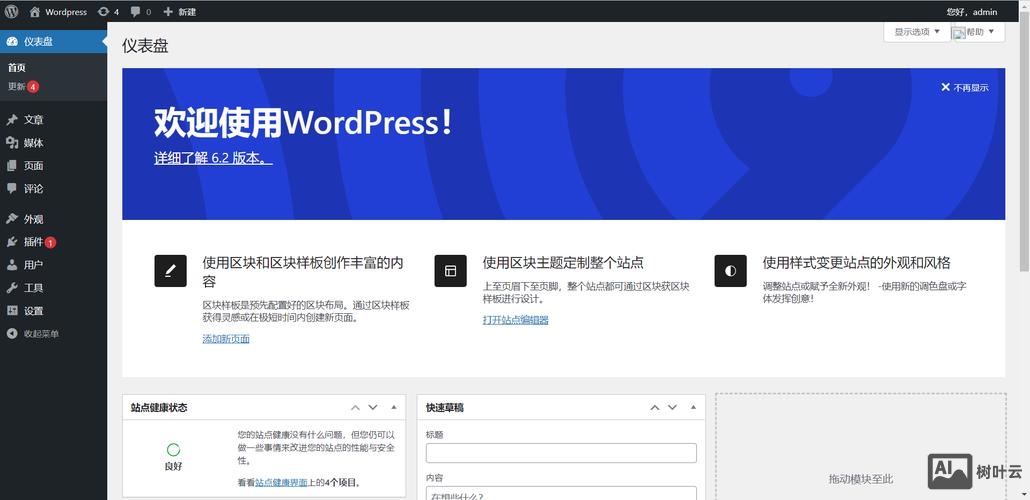This screenshot has width=1030, height=500.
Task: Click the half-circle styles icon
Action: coord(730,271)
